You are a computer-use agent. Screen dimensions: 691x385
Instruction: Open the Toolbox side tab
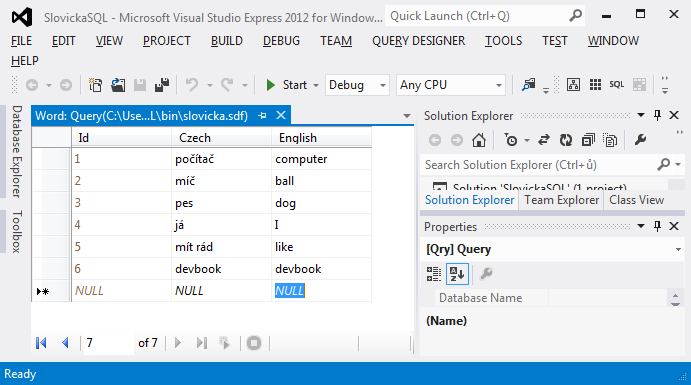point(16,231)
